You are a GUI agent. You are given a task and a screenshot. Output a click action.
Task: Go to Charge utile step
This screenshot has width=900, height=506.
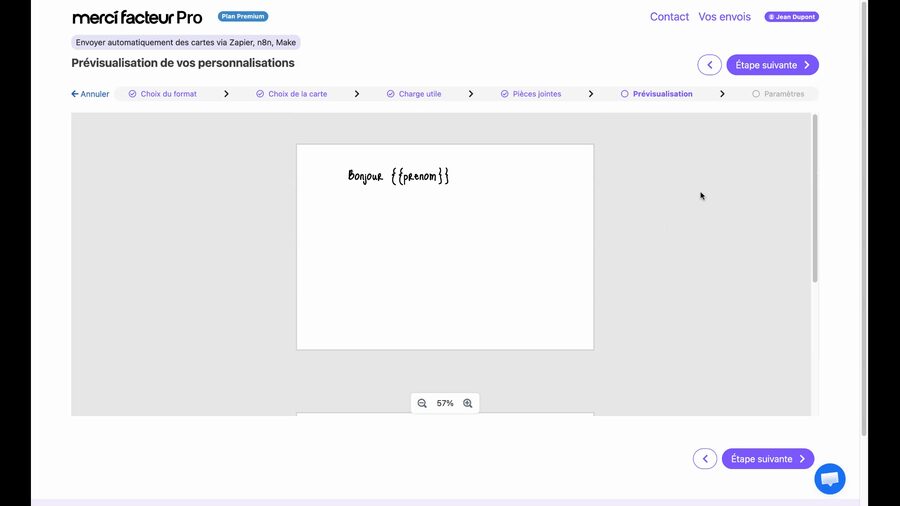(x=414, y=94)
